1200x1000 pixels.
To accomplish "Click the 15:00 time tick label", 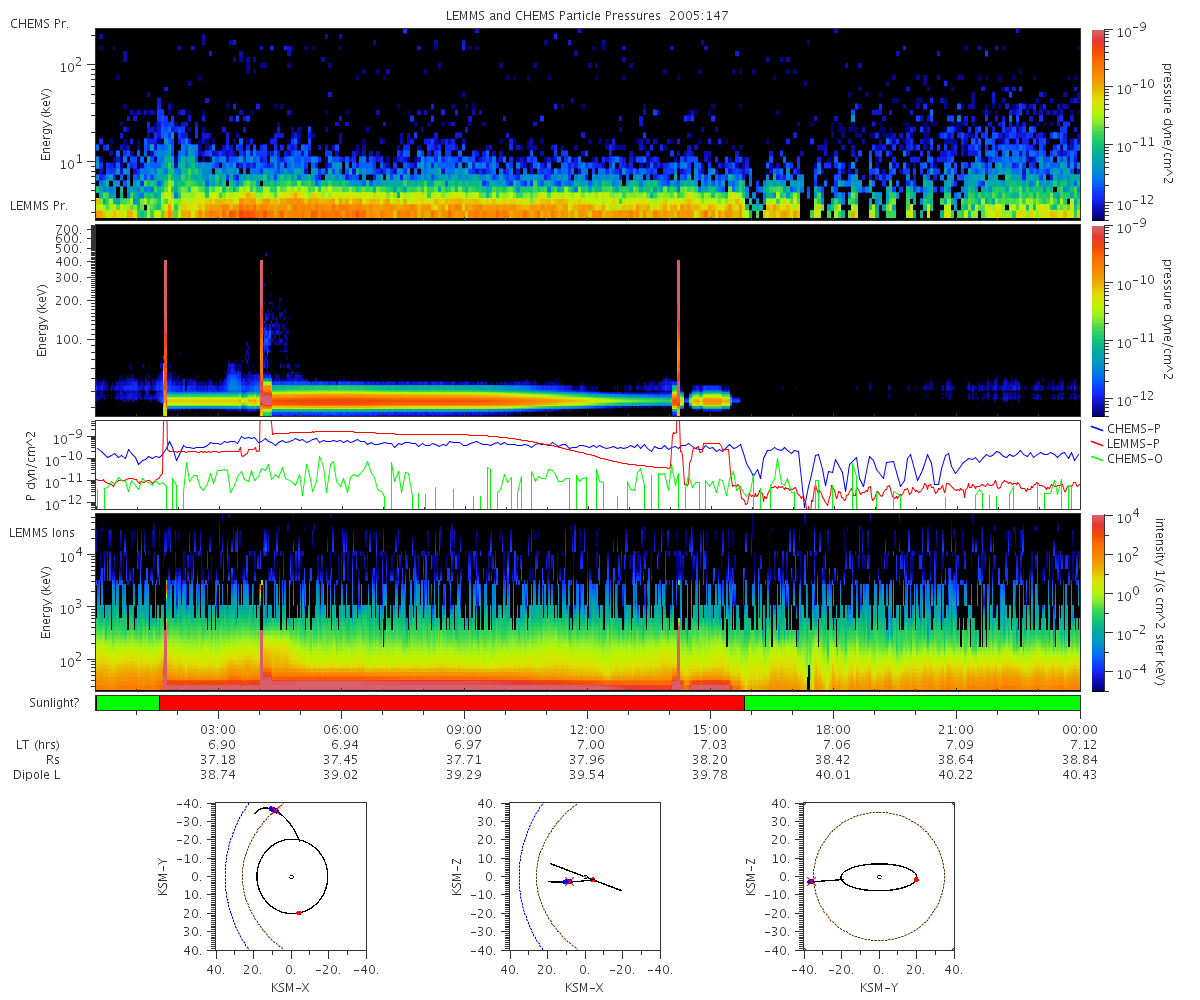I will (x=711, y=729).
